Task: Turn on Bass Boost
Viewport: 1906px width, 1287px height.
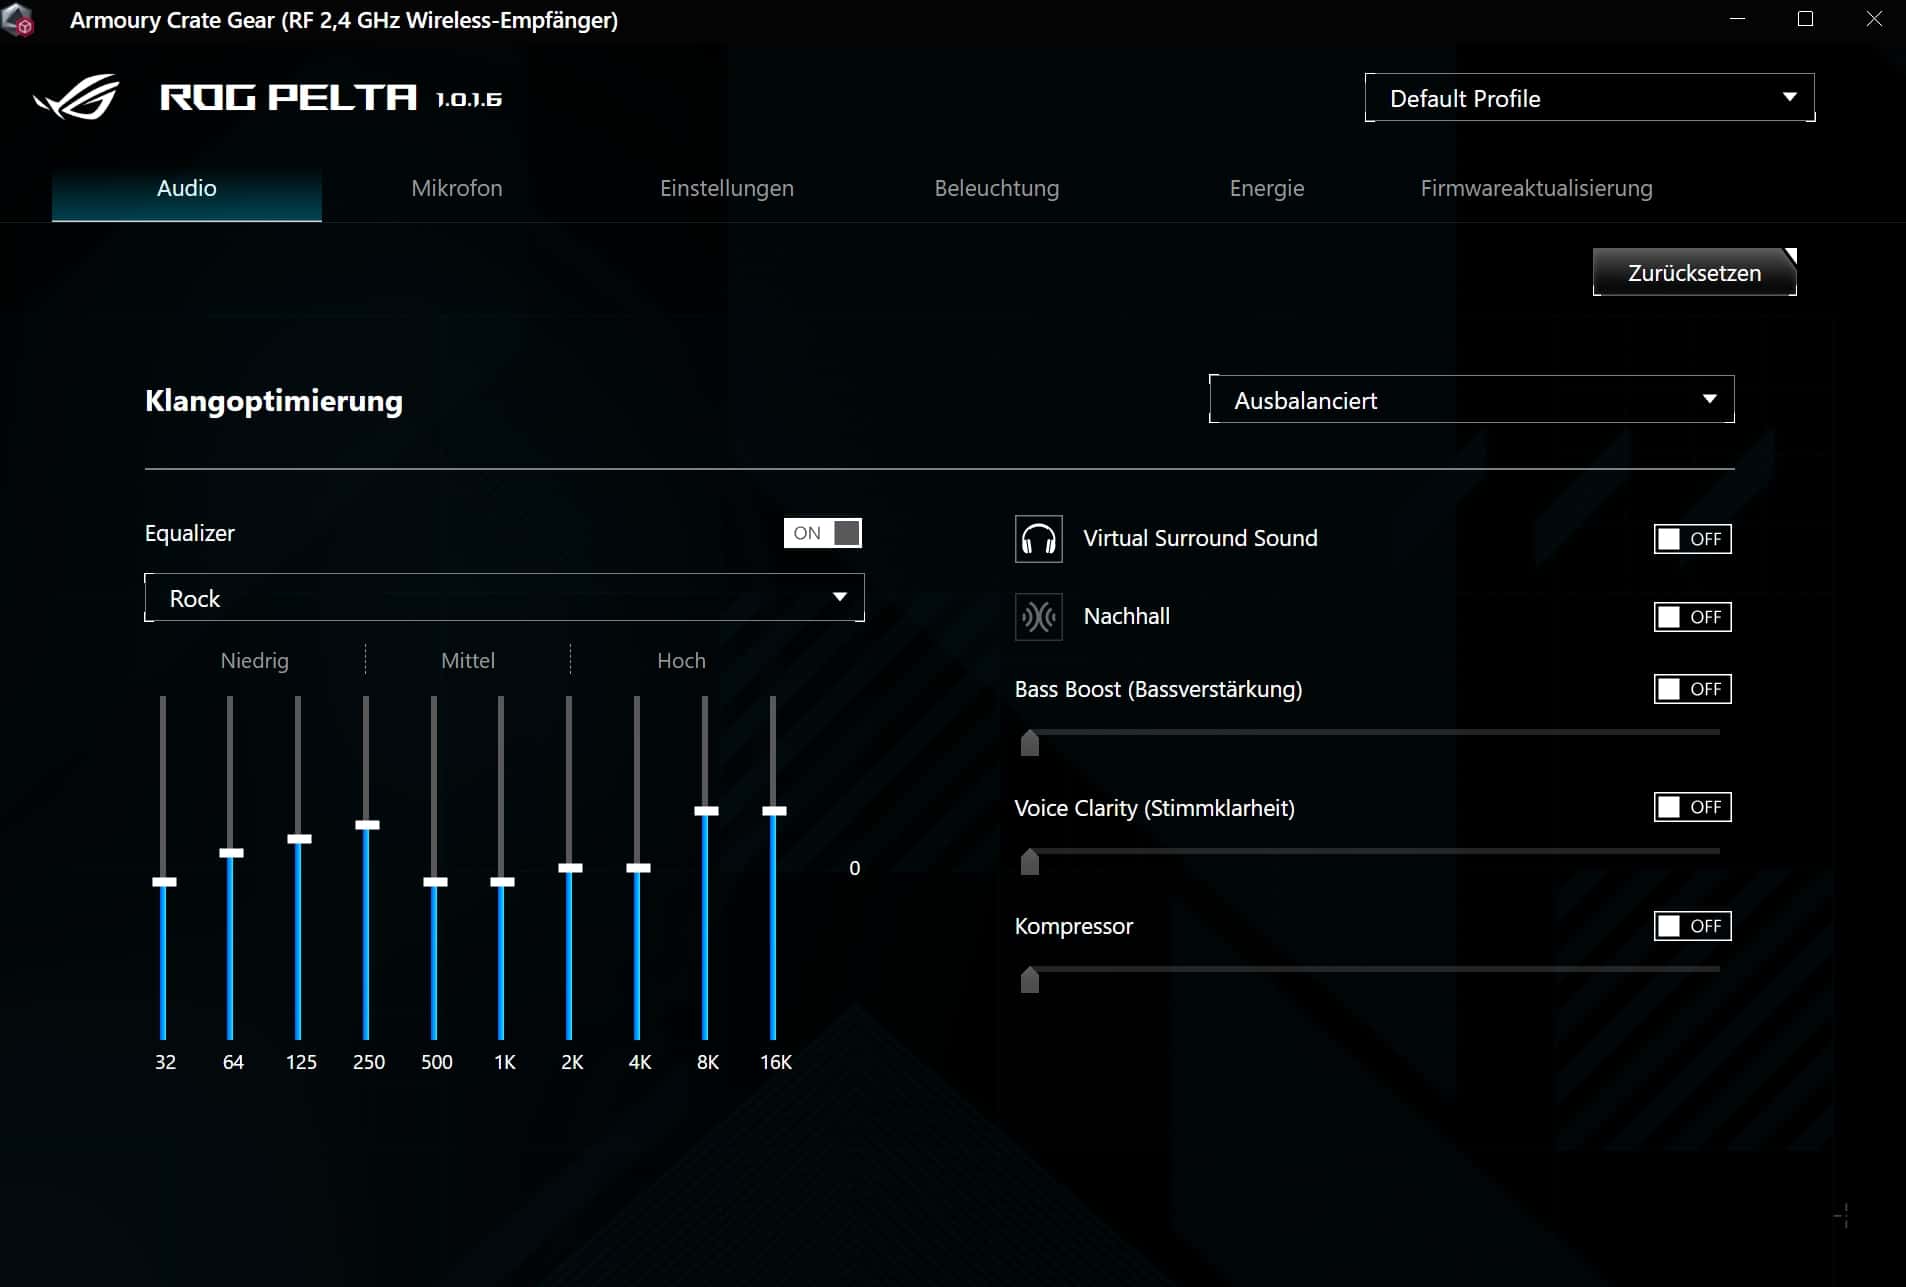Action: [x=1692, y=689]
